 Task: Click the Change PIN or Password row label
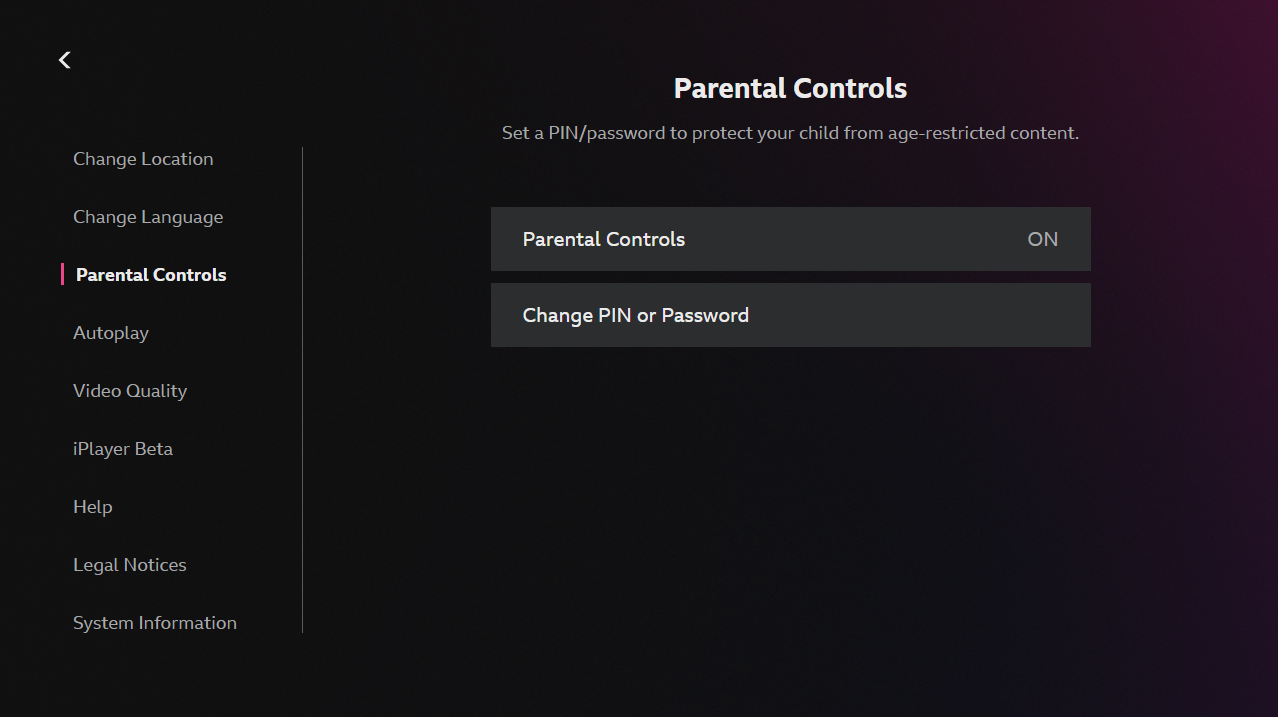click(x=636, y=315)
